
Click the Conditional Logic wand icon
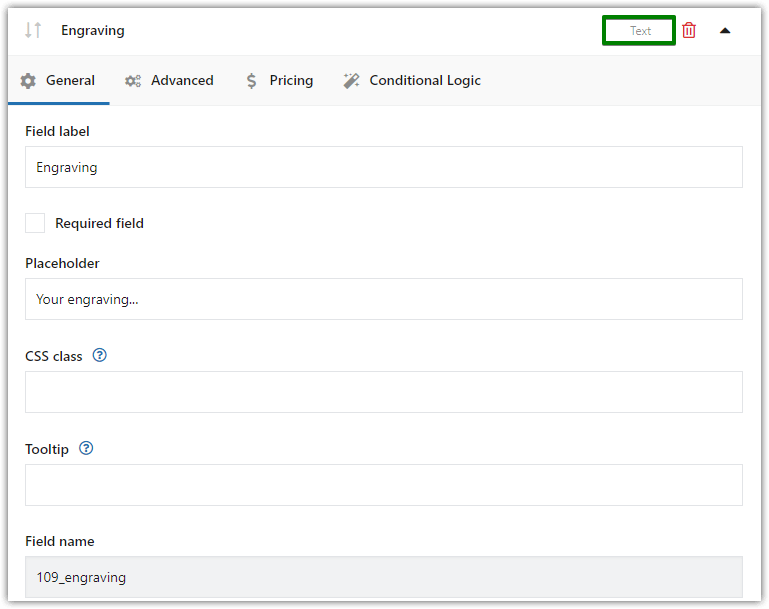pyautogui.click(x=351, y=81)
